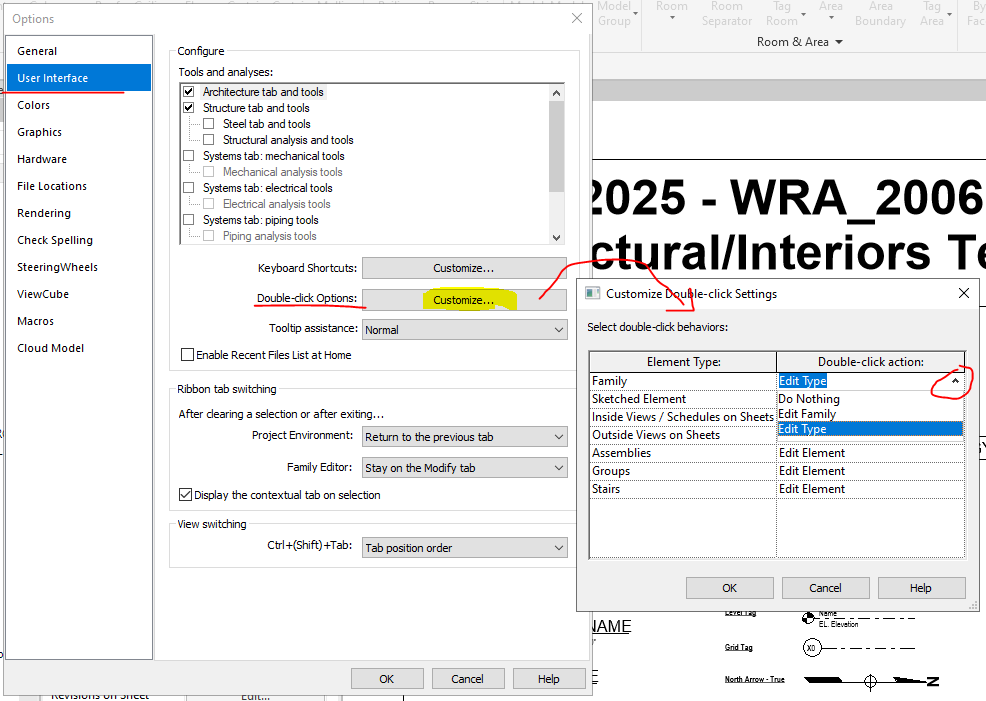Click Edit Element action for Assemblies

coord(870,453)
